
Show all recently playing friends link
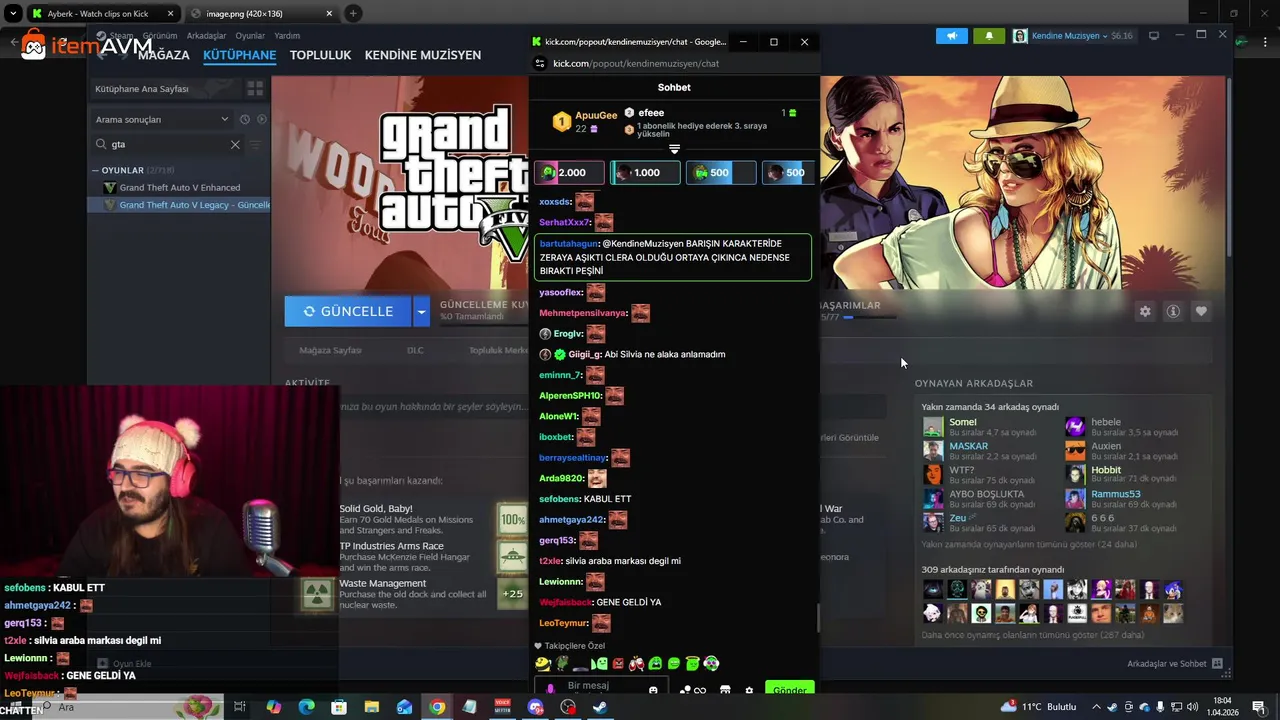tap(1029, 545)
